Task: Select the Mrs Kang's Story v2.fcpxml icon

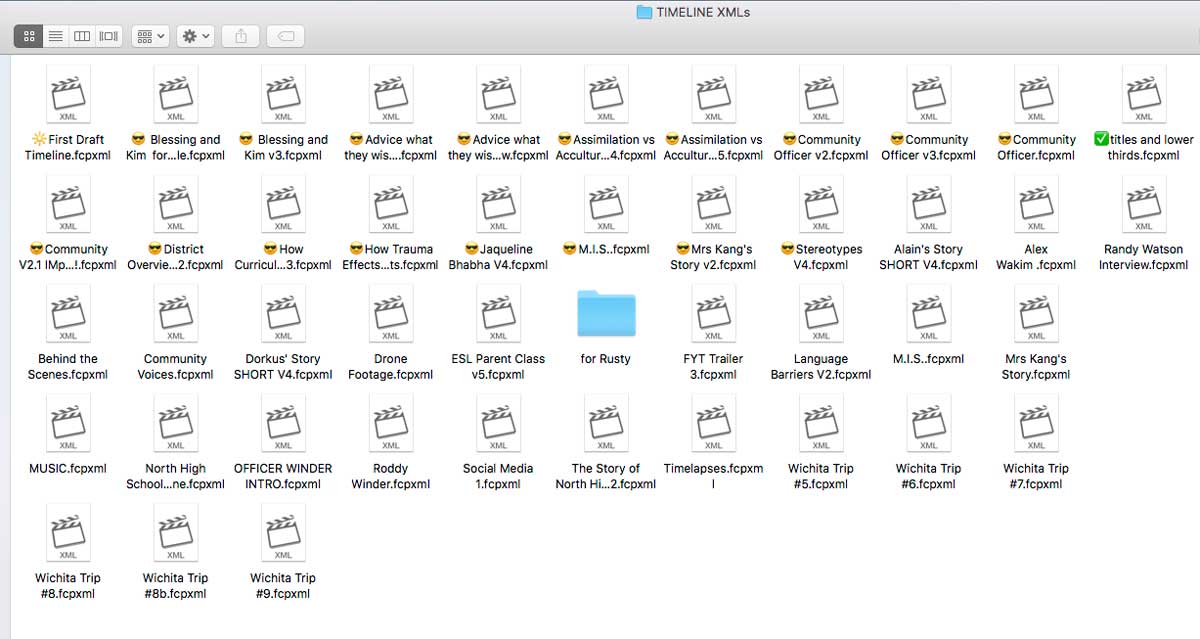Action: 714,205
